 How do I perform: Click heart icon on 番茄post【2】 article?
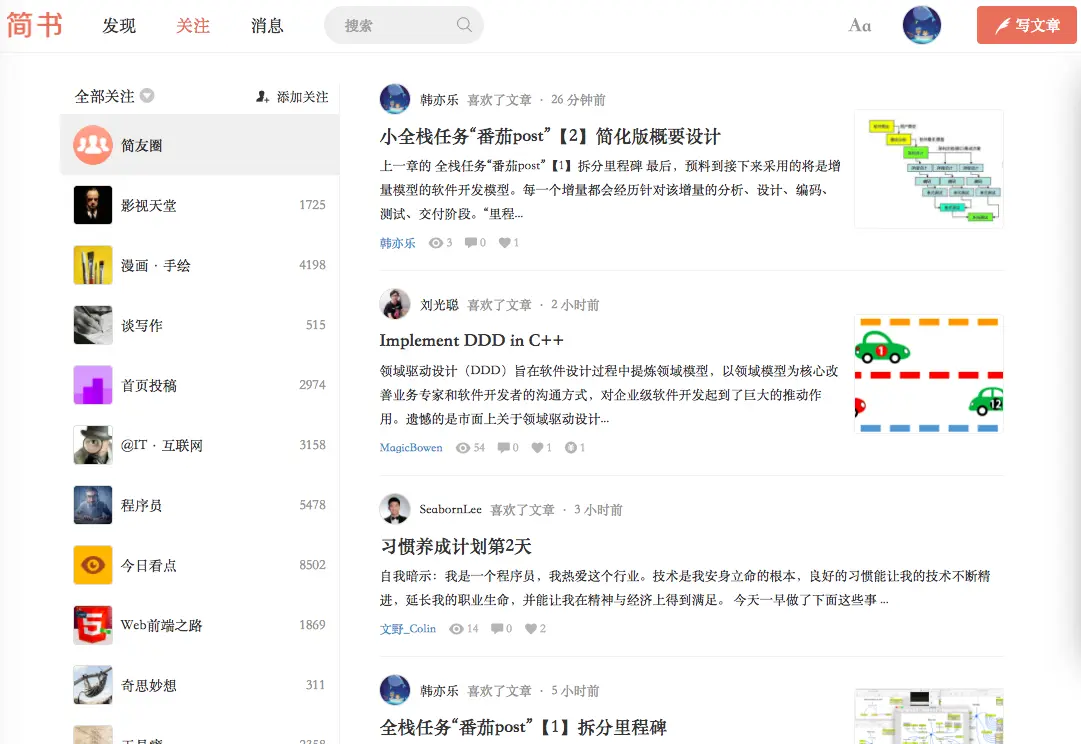click(505, 243)
